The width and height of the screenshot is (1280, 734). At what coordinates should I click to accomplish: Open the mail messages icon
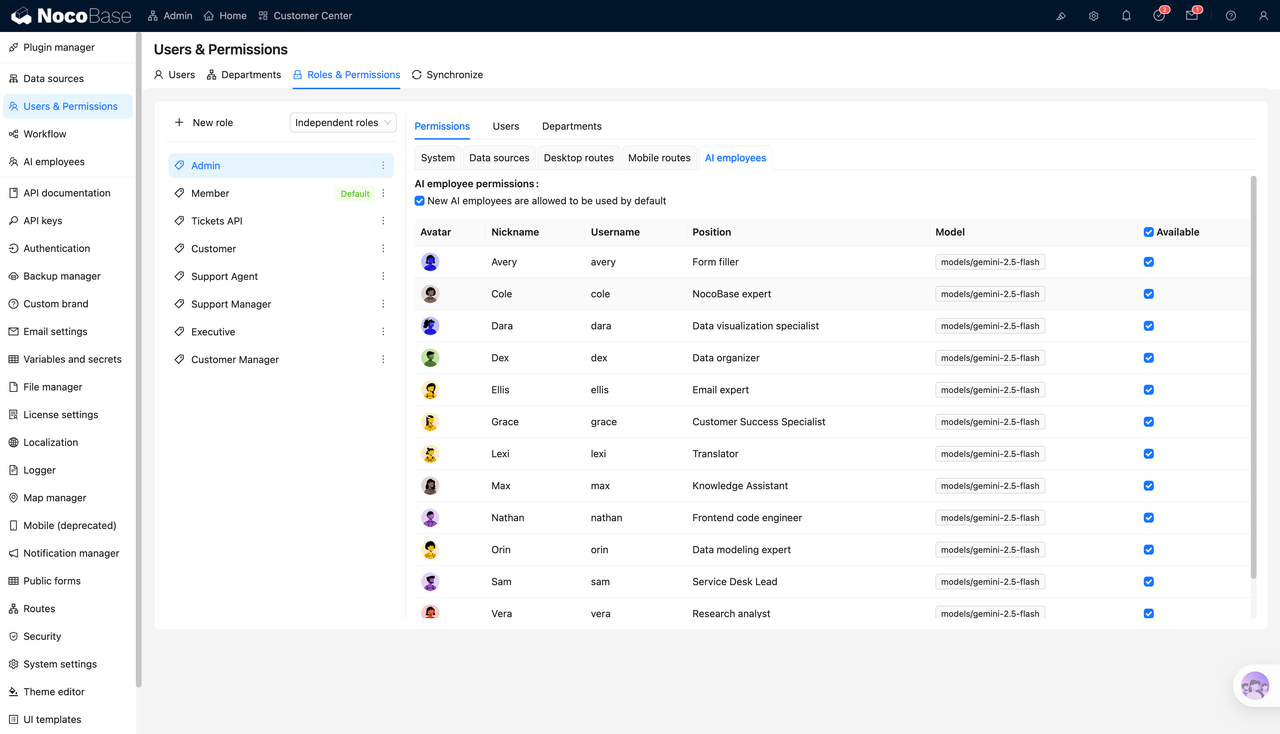pos(1191,16)
